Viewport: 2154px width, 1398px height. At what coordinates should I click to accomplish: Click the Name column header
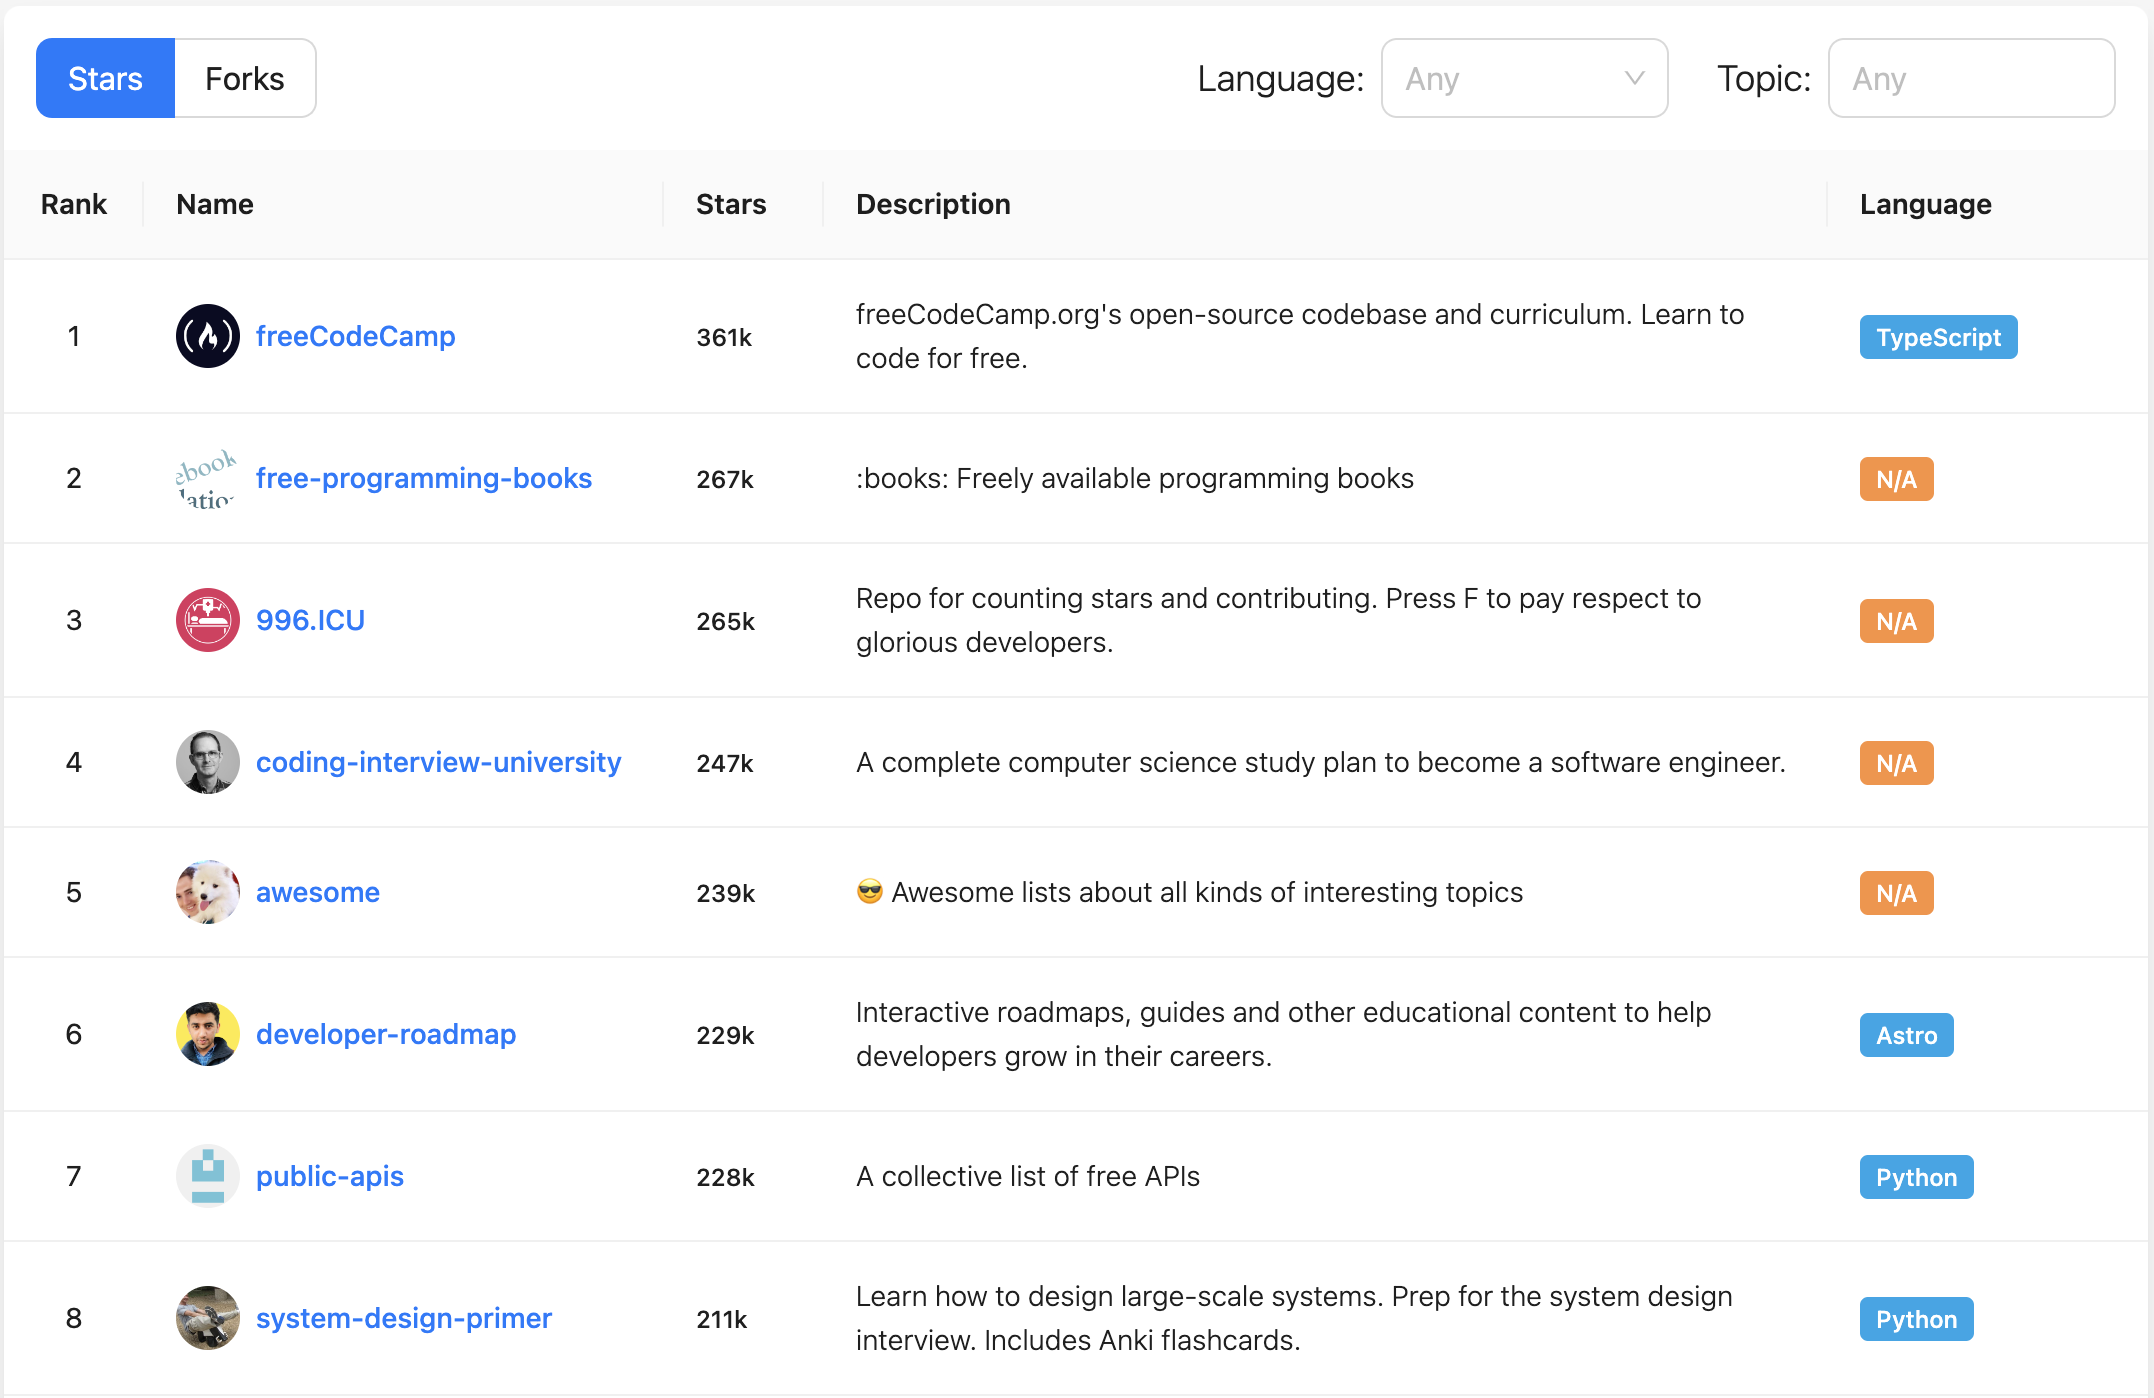pos(215,204)
